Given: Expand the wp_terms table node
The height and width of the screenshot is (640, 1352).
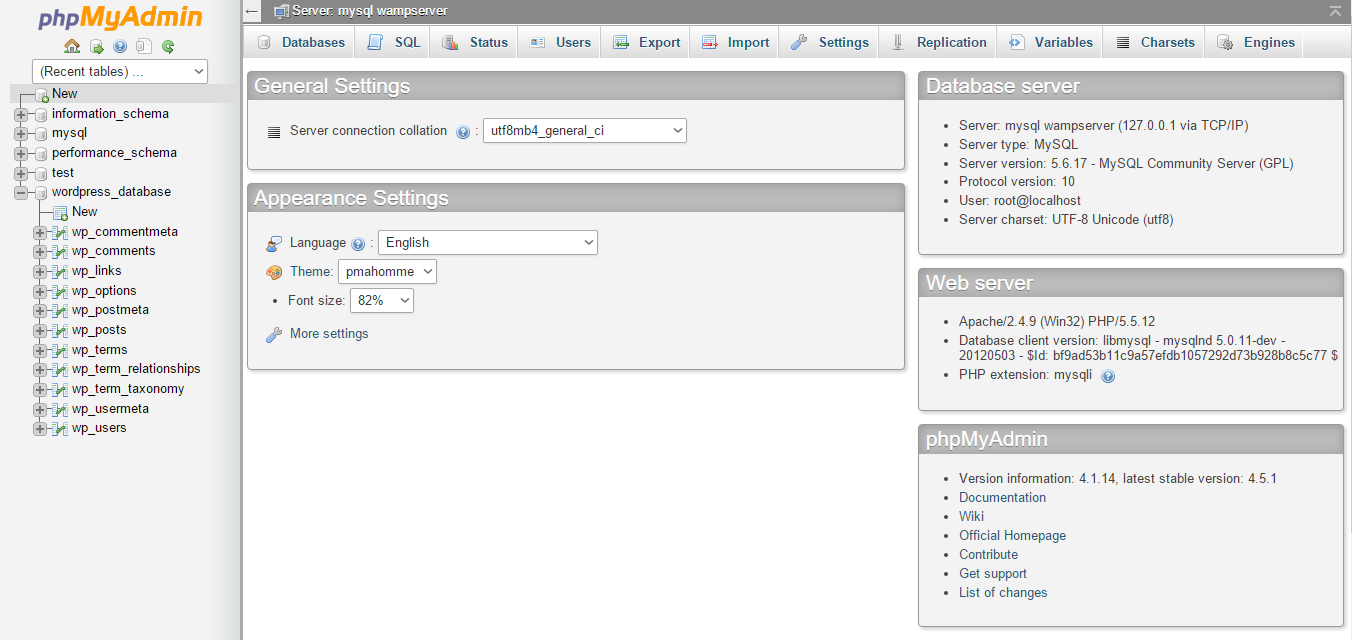Looking at the screenshot, I should click(x=40, y=350).
